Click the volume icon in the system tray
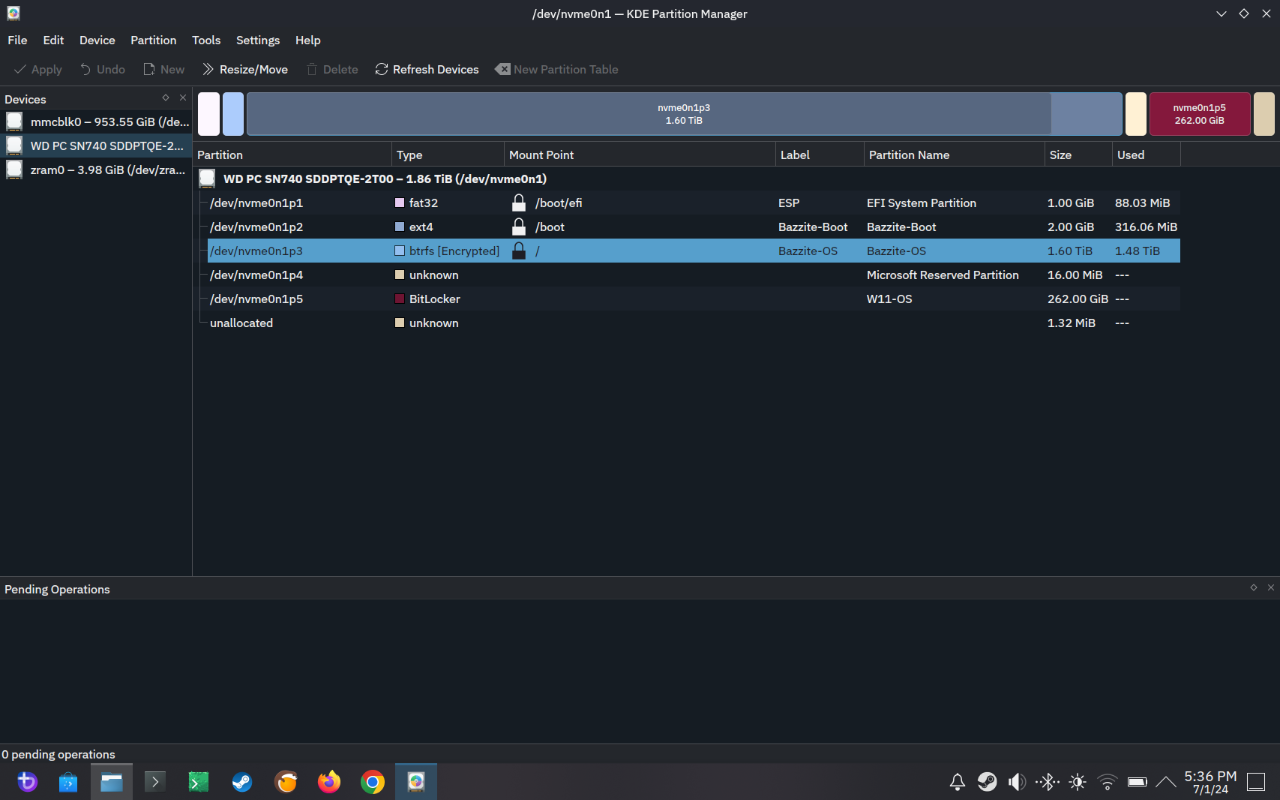This screenshot has height=800, width=1280. tap(1017, 781)
